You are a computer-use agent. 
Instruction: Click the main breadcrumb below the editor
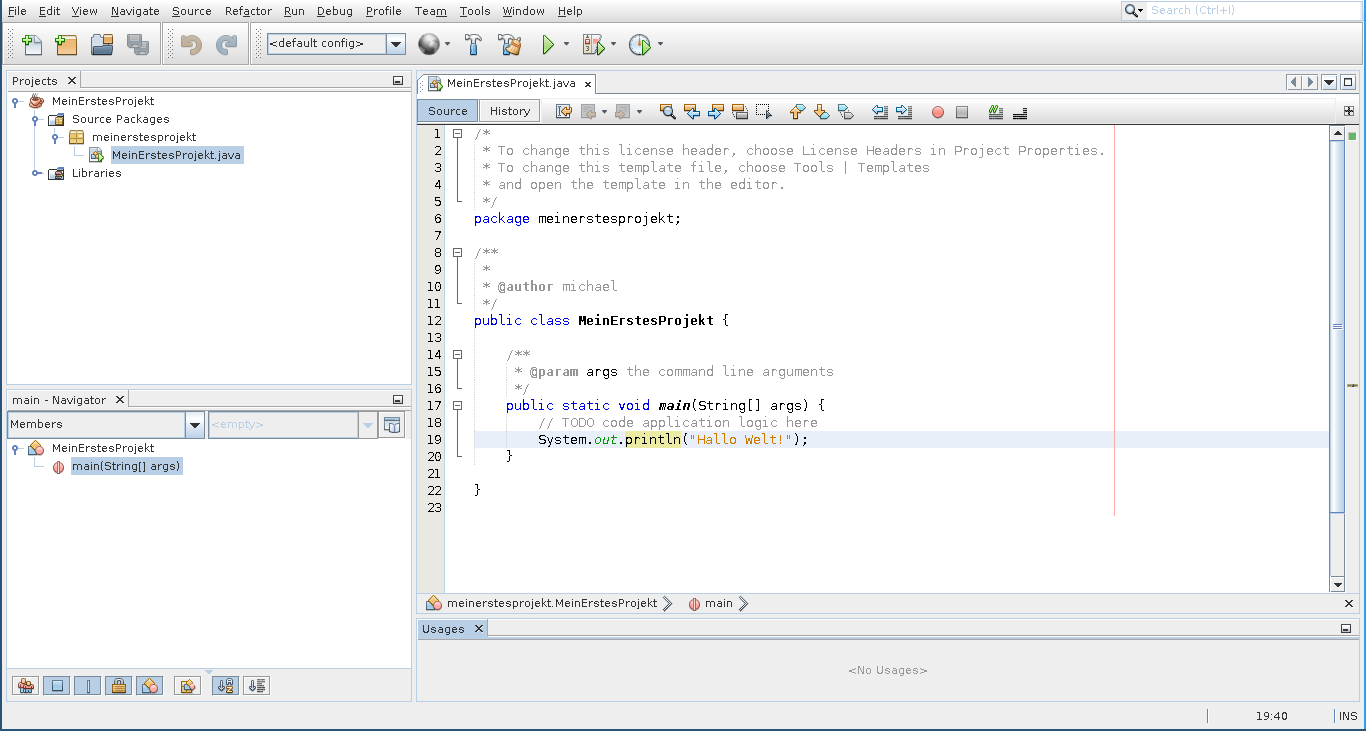(718, 603)
